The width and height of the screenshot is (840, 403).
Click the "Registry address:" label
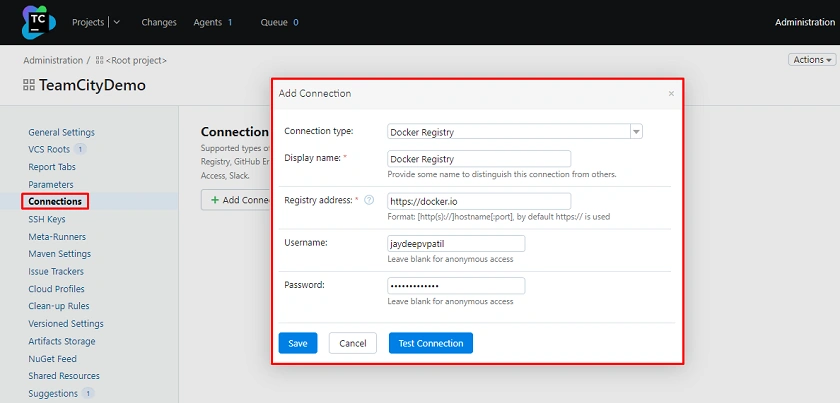coord(319,200)
